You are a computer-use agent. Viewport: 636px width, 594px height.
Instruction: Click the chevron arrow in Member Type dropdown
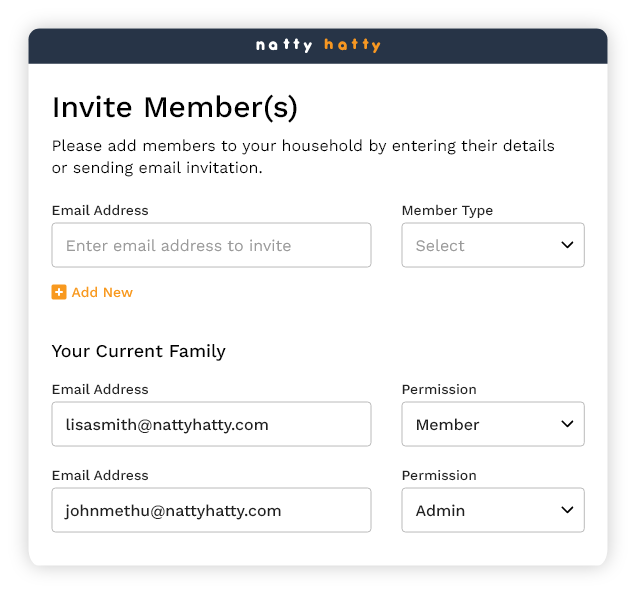click(x=567, y=245)
